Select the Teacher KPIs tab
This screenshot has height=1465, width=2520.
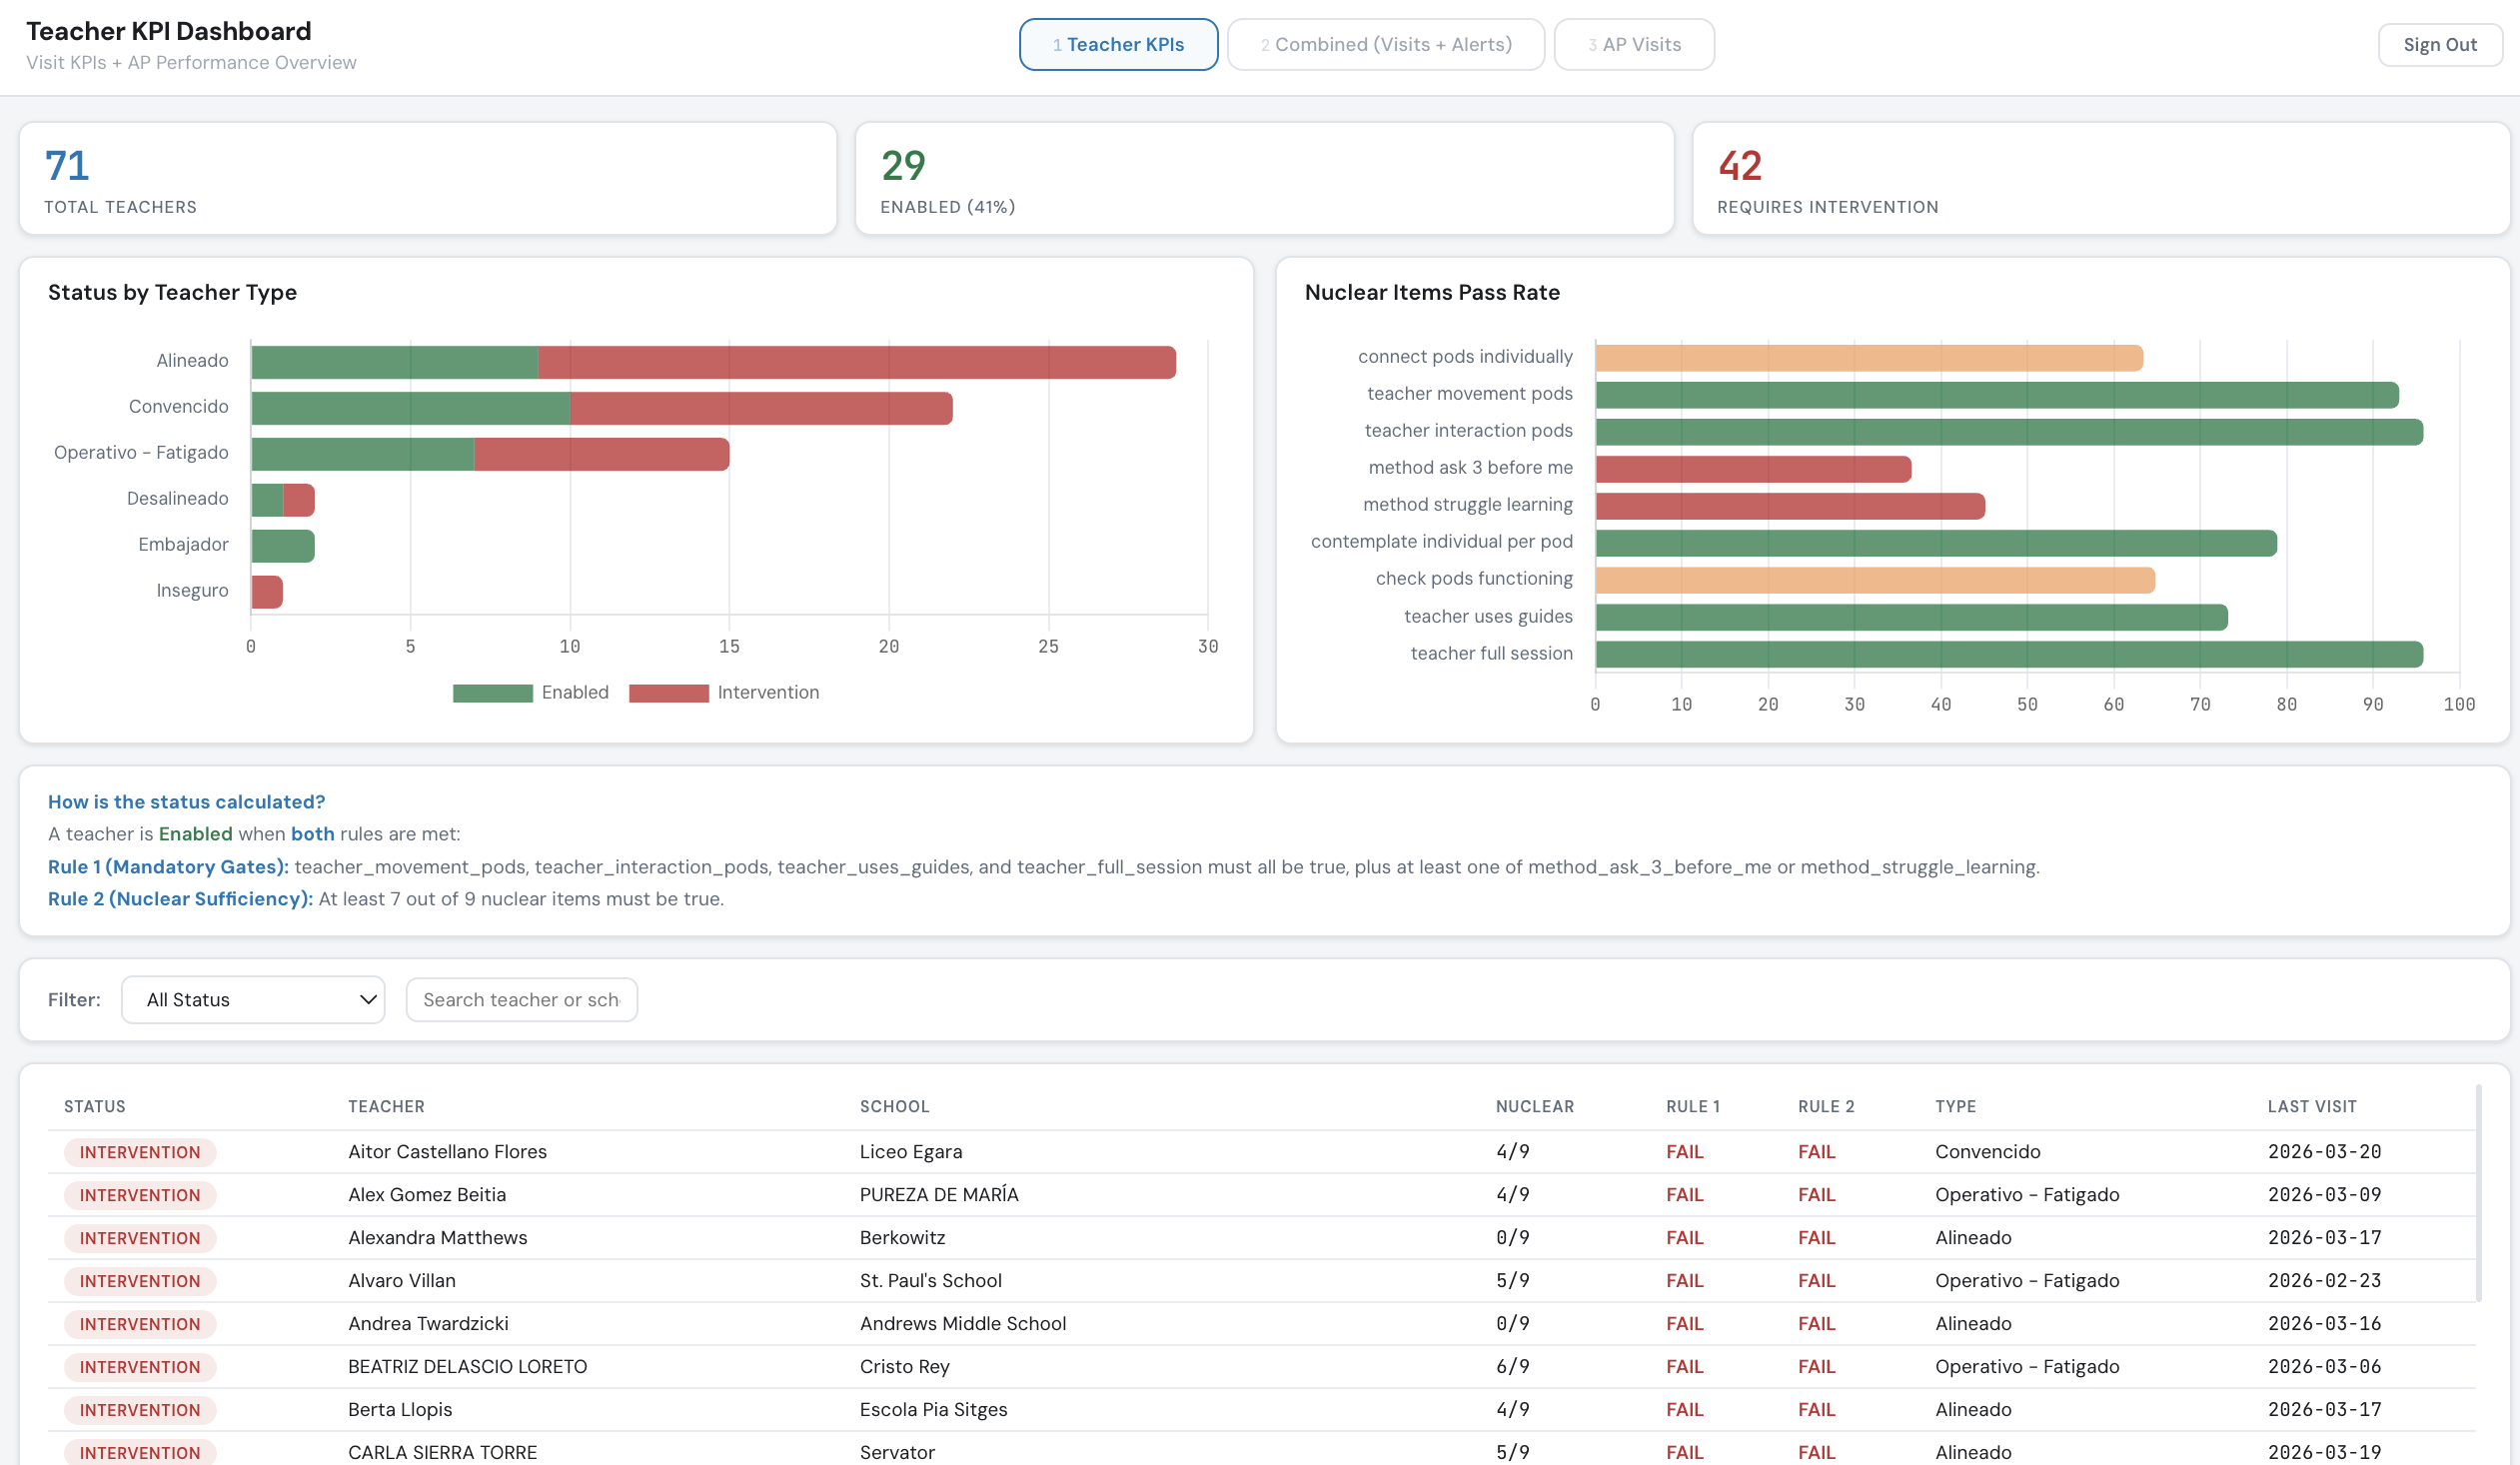pos(1117,44)
